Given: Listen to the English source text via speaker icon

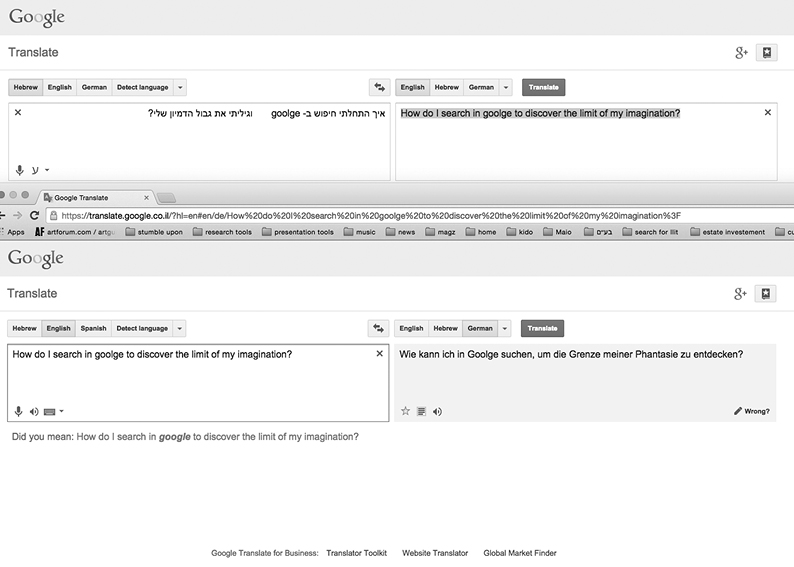Looking at the screenshot, I should point(33,411).
